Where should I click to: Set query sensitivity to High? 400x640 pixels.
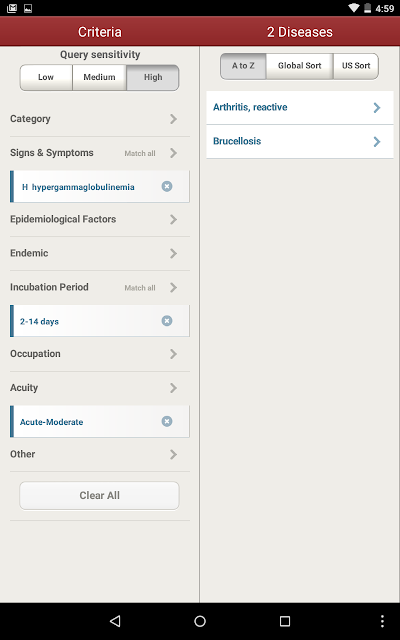(153, 77)
